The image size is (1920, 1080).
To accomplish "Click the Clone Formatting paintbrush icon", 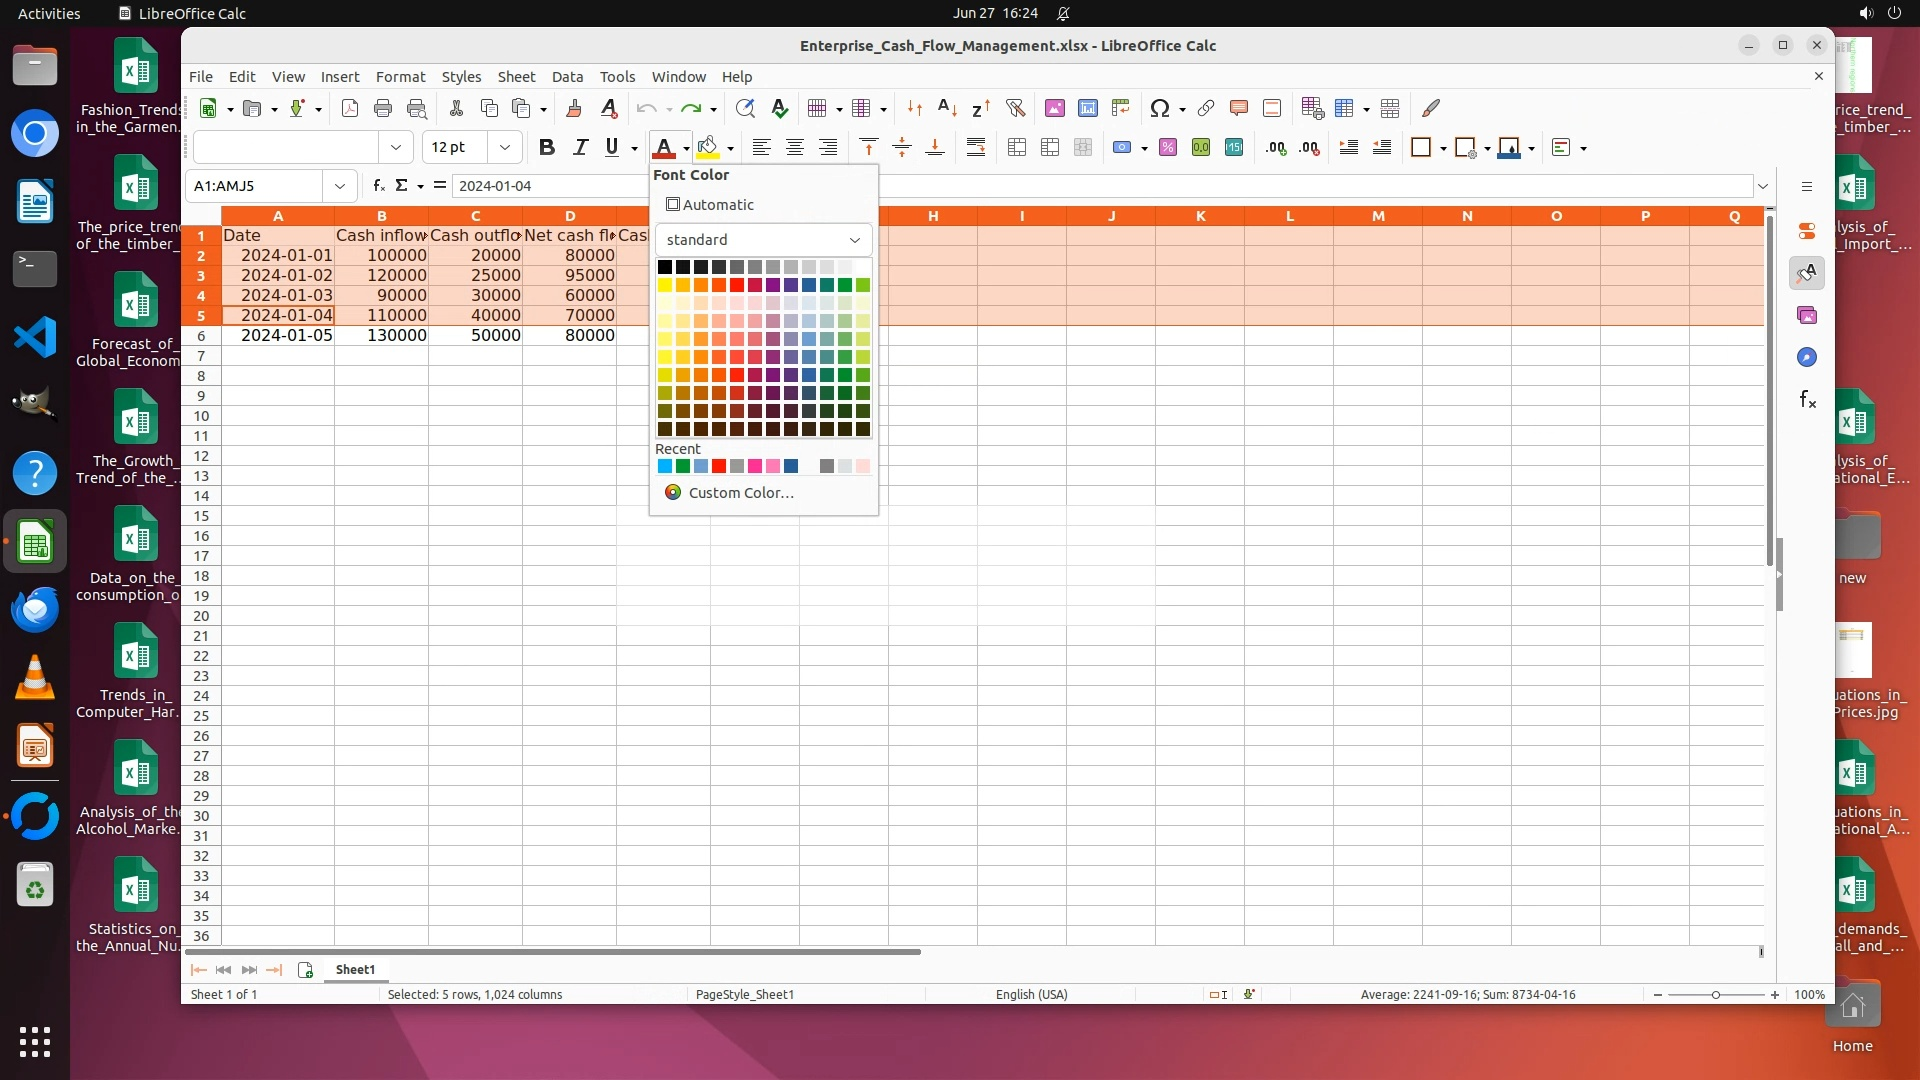I will click(x=573, y=108).
